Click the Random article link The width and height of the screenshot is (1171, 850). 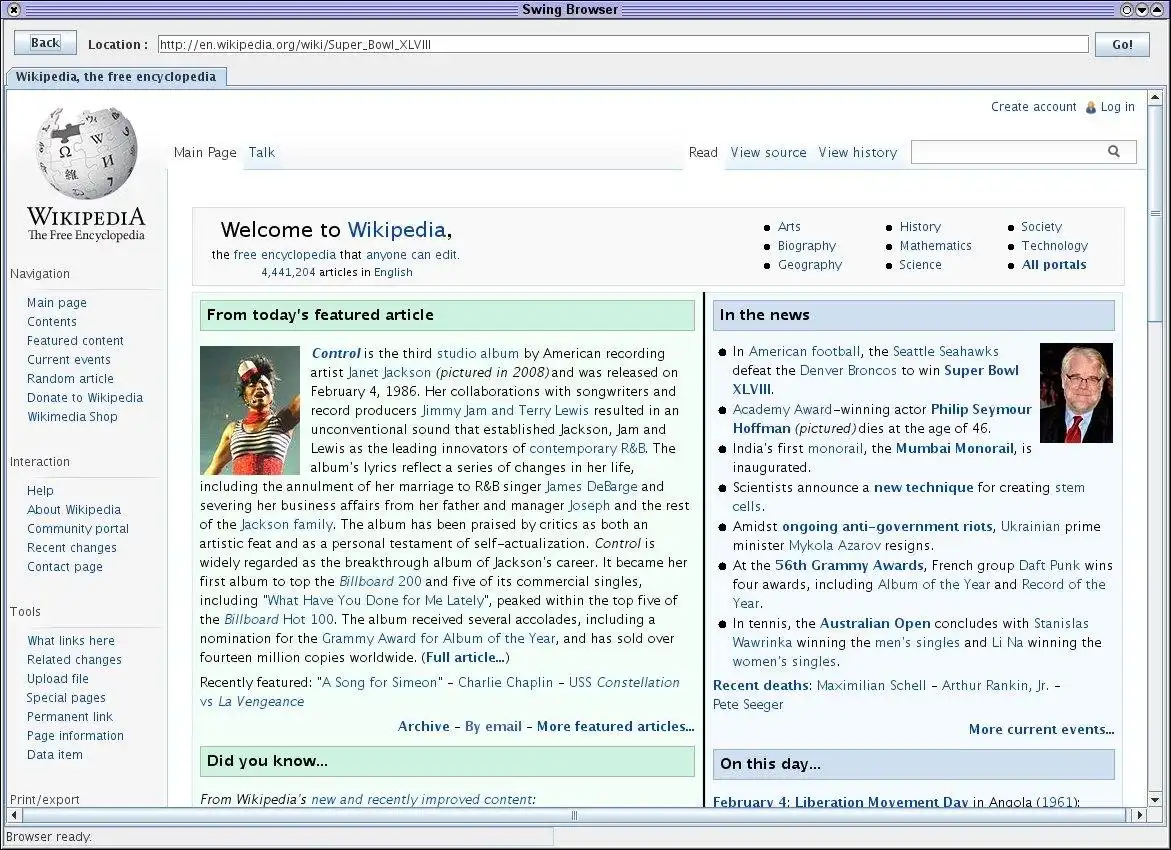click(70, 379)
